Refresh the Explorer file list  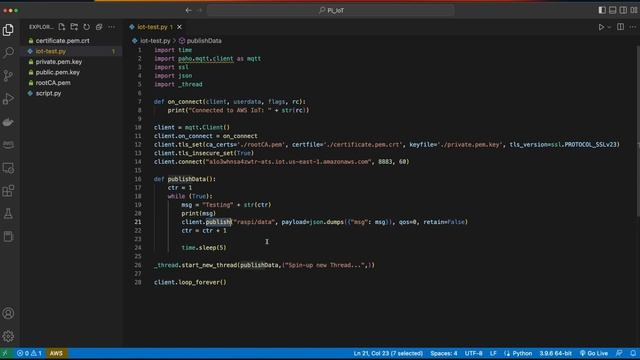pos(87,27)
